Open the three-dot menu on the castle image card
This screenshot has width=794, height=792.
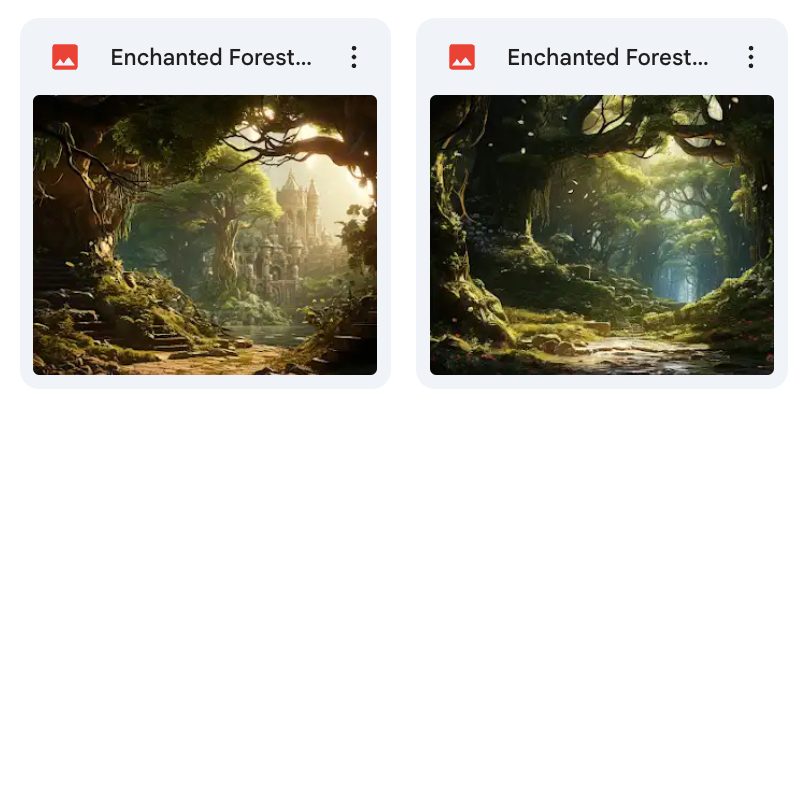354,57
